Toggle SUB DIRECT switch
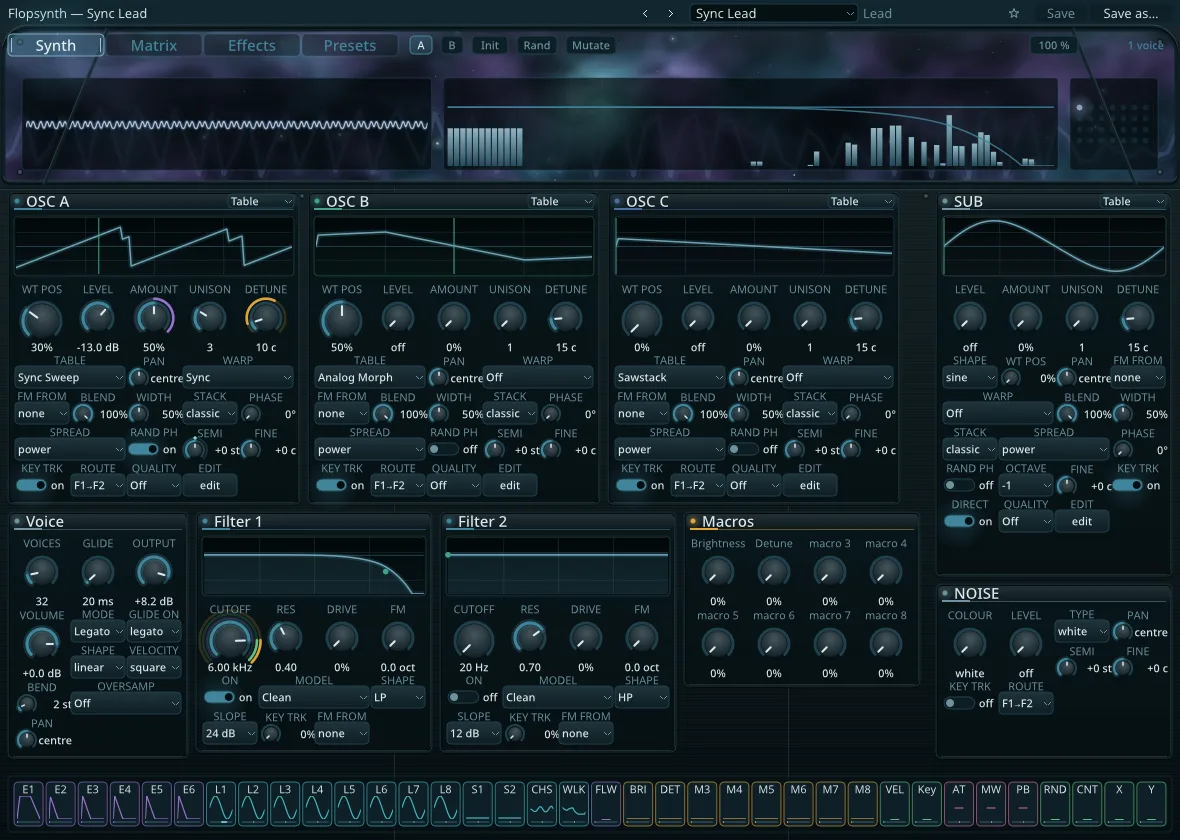The image size is (1180, 840). click(x=960, y=521)
